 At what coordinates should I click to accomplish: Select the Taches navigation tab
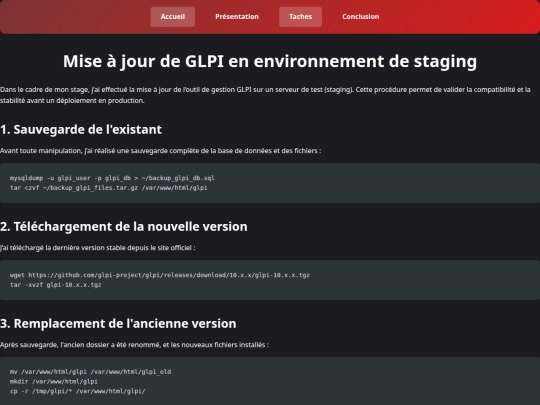click(300, 17)
